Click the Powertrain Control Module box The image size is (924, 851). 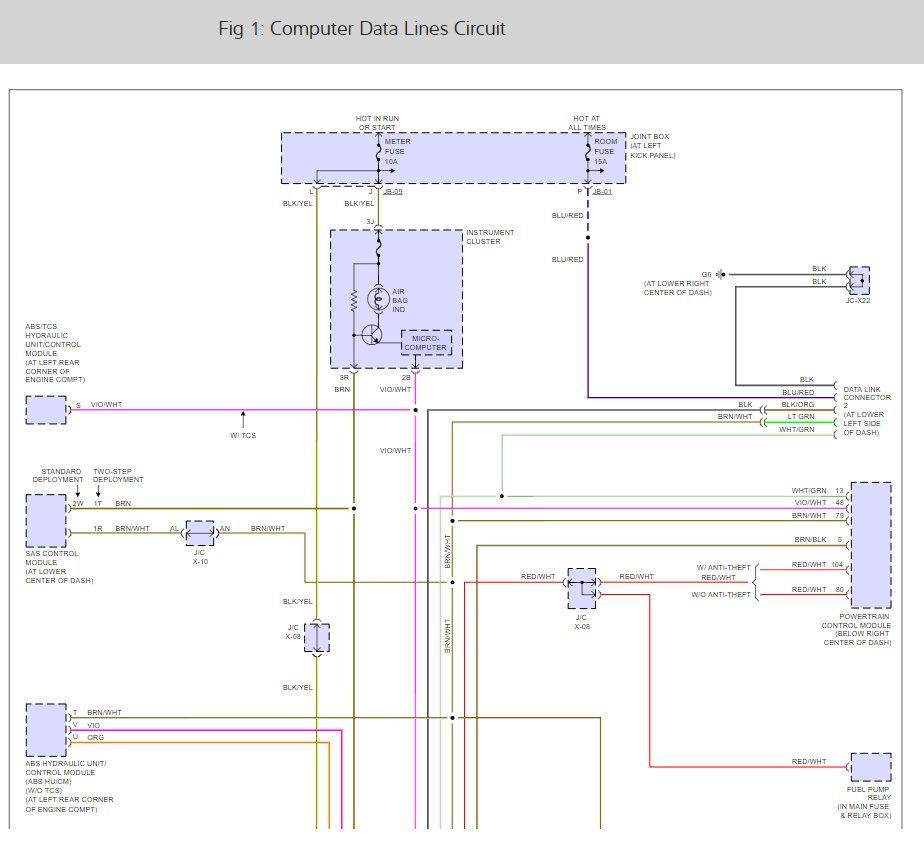pyautogui.click(x=869, y=545)
